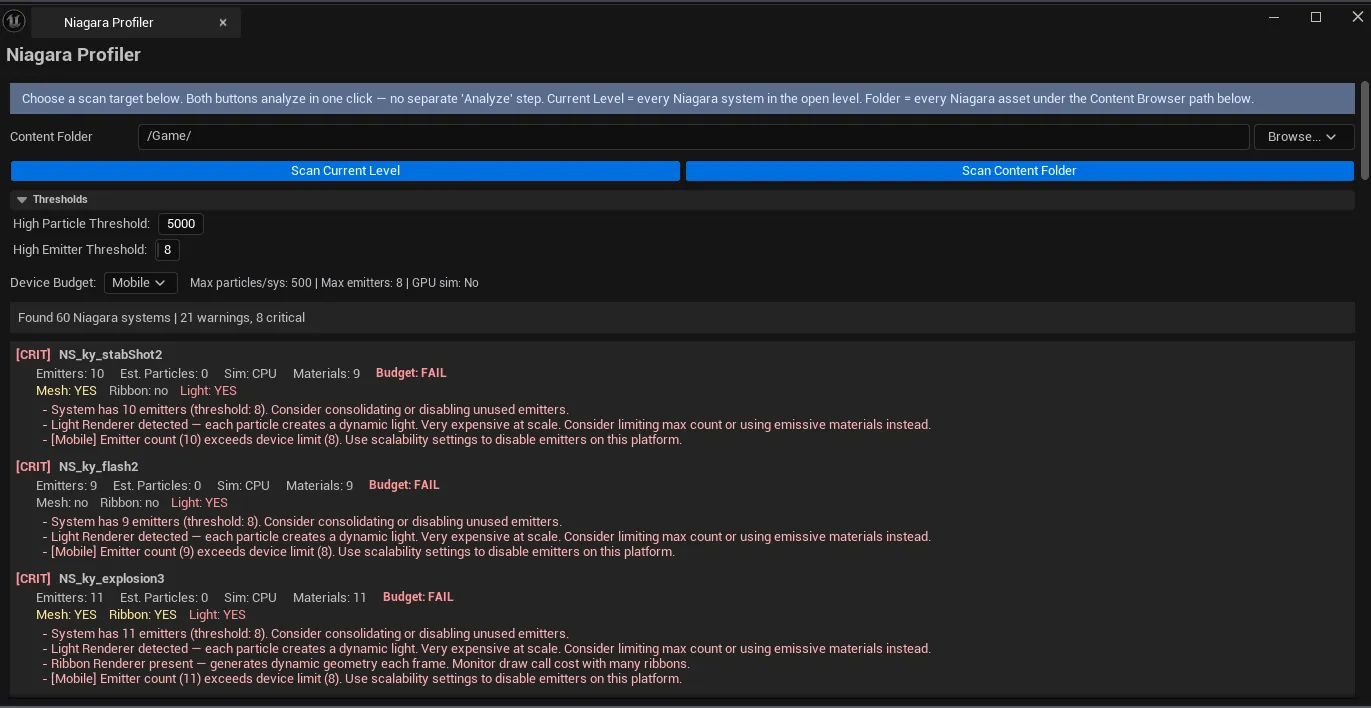Click 'Emitters: 9' text

point(66,486)
